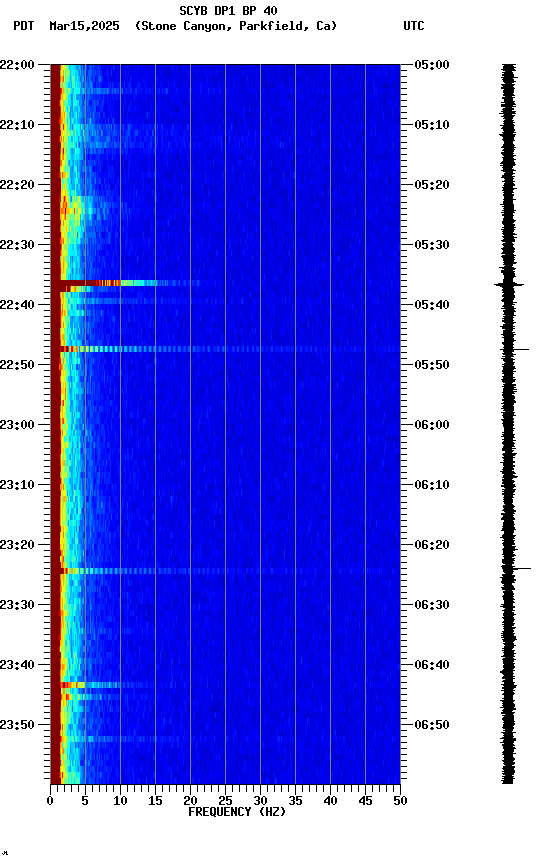Click the 'UTC' timezone label
This screenshot has height=864, width=552.
click(414, 26)
